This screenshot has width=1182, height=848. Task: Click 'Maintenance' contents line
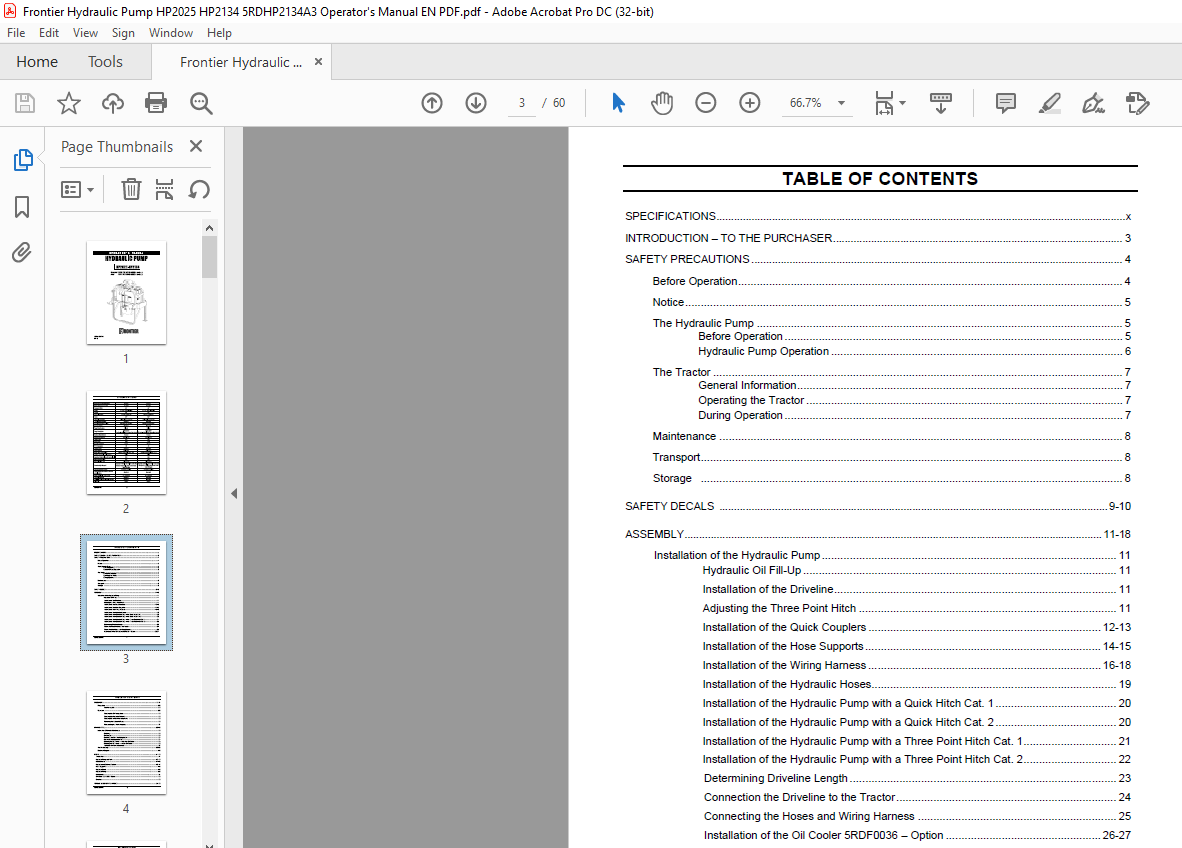click(x=892, y=436)
